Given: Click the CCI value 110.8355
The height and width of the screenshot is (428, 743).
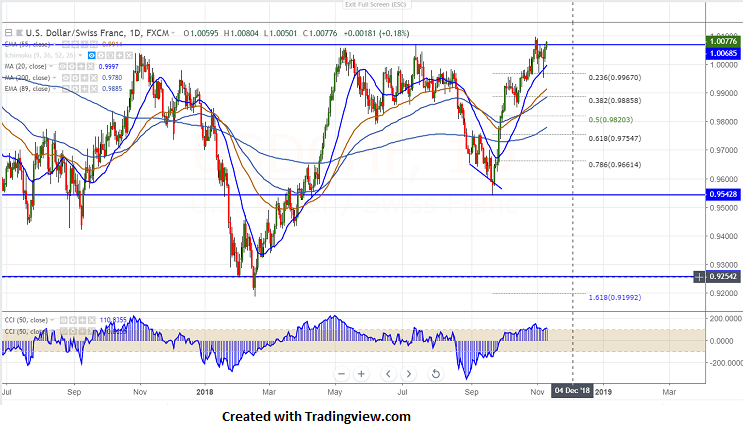Looking at the screenshot, I should click(113, 320).
